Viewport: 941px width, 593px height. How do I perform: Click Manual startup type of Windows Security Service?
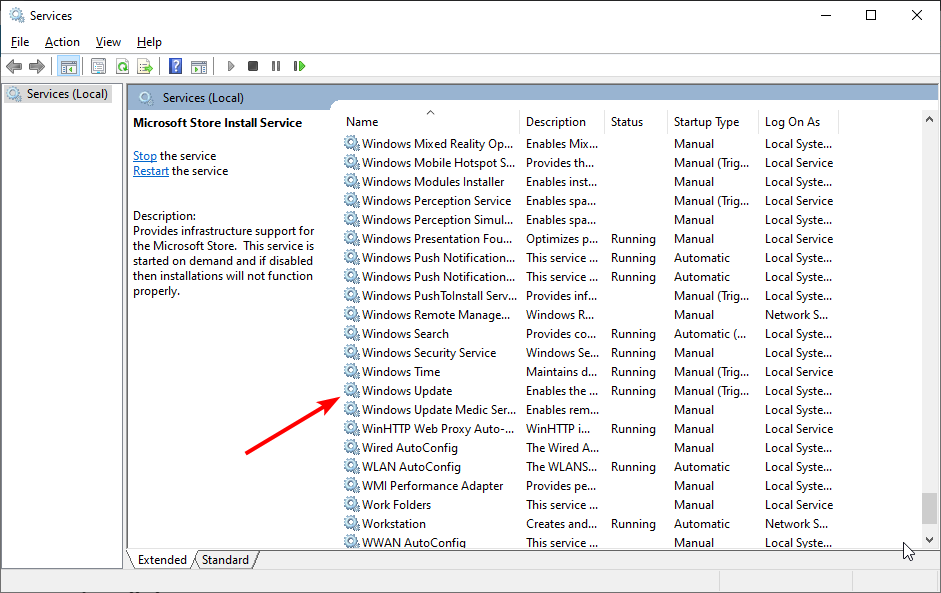point(694,352)
